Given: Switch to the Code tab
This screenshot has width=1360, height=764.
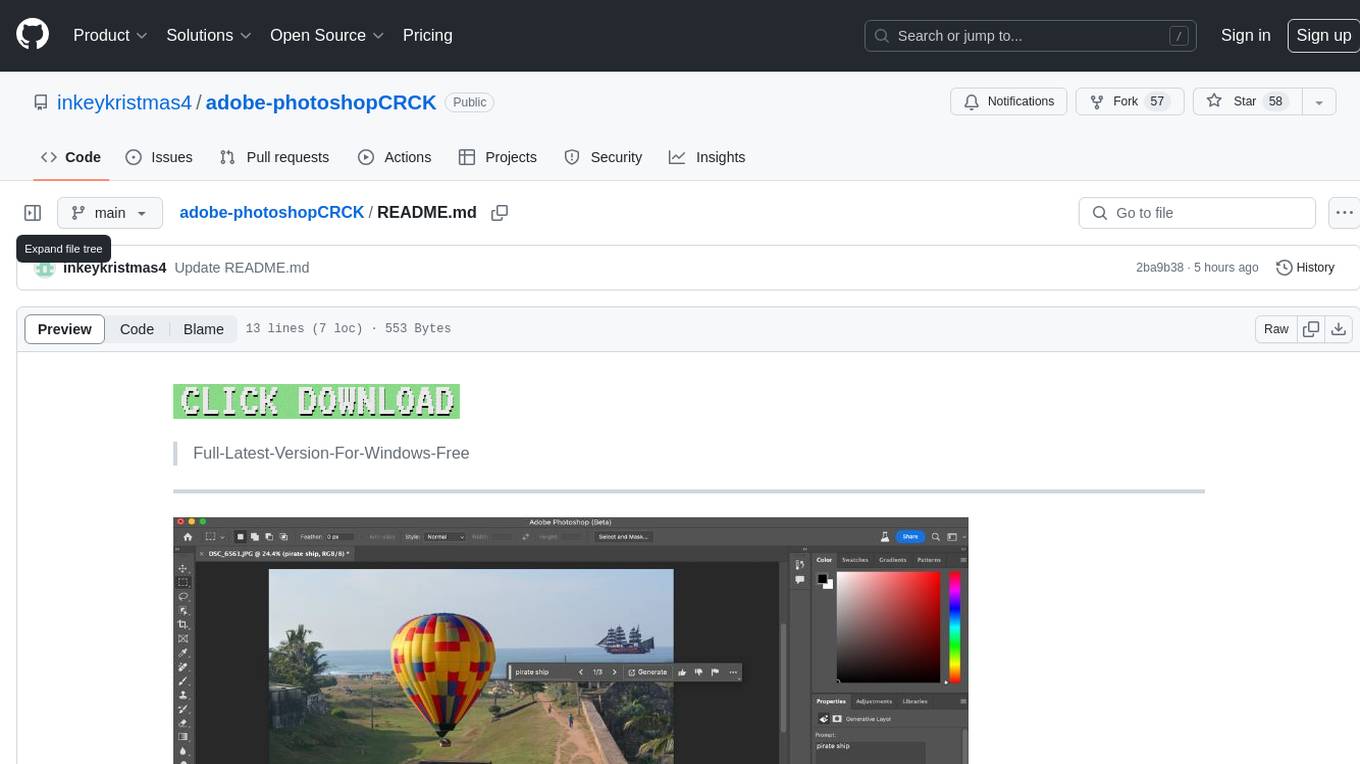Looking at the screenshot, I should (x=70, y=157).
